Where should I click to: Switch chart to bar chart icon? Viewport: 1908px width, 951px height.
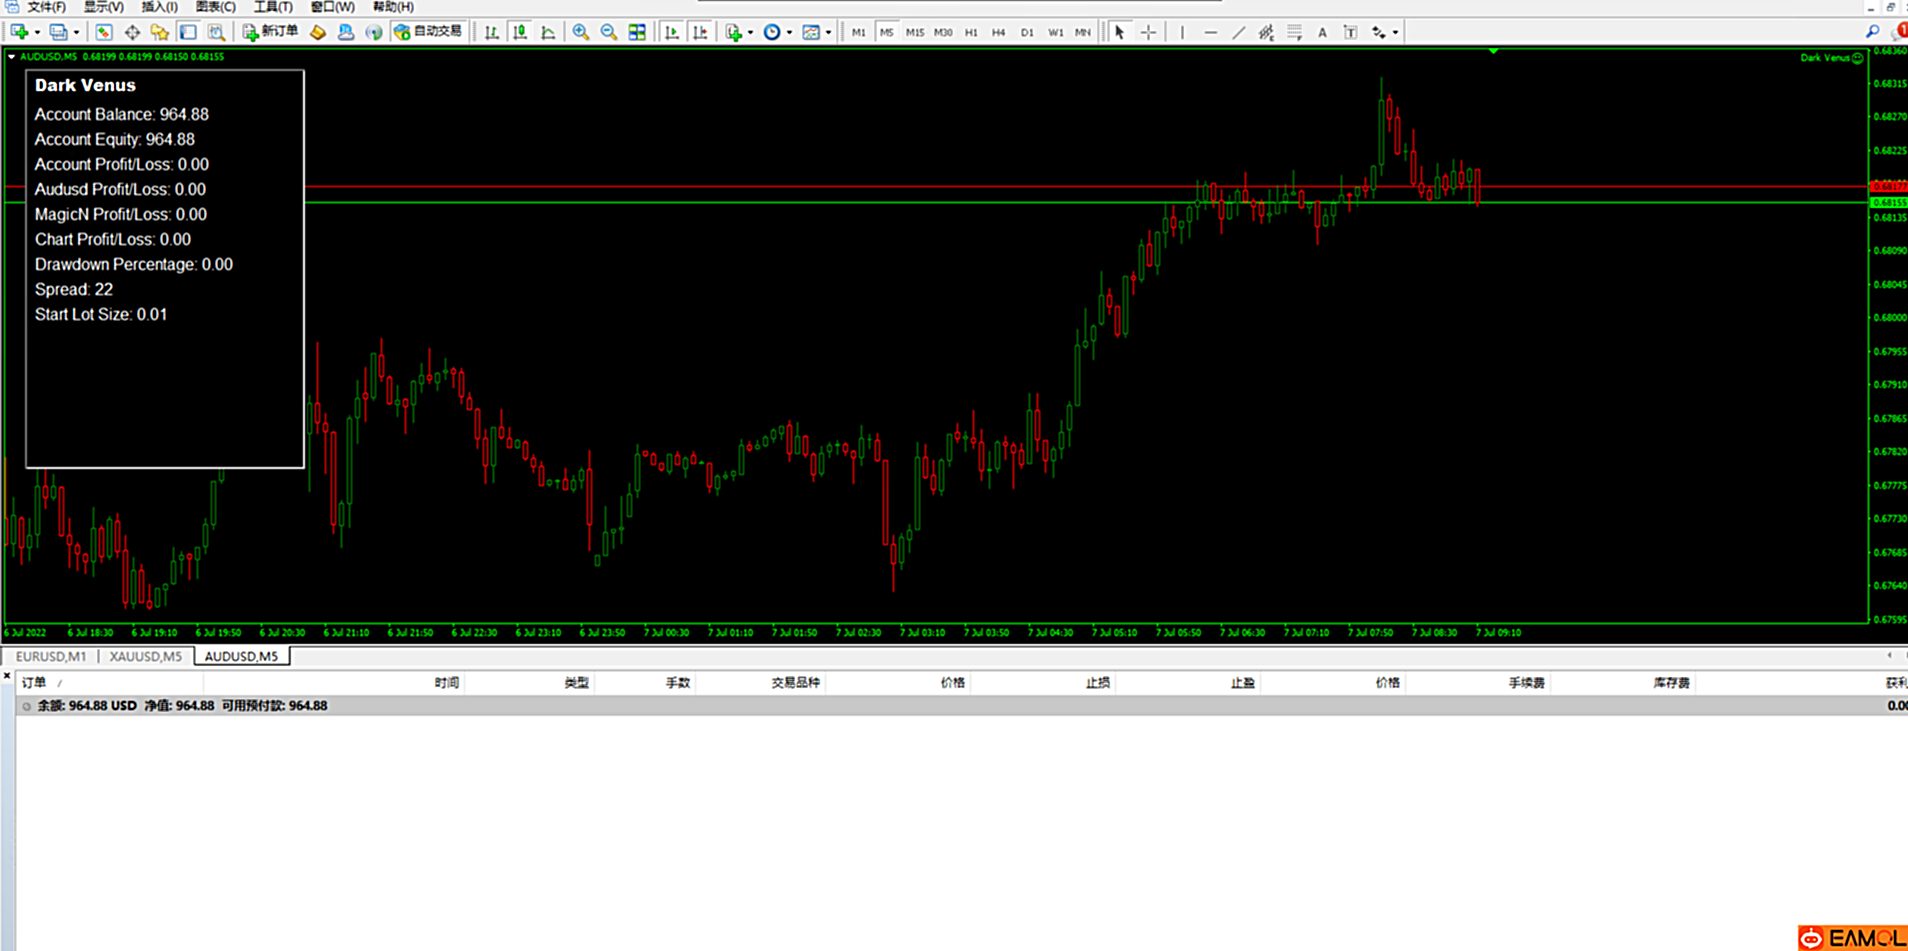(492, 32)
